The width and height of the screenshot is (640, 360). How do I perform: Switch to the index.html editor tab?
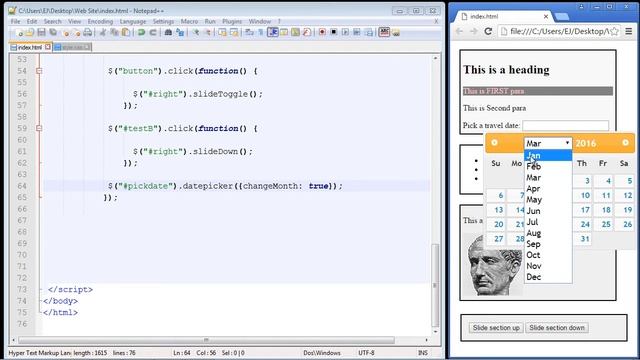[x=30, y=47]
